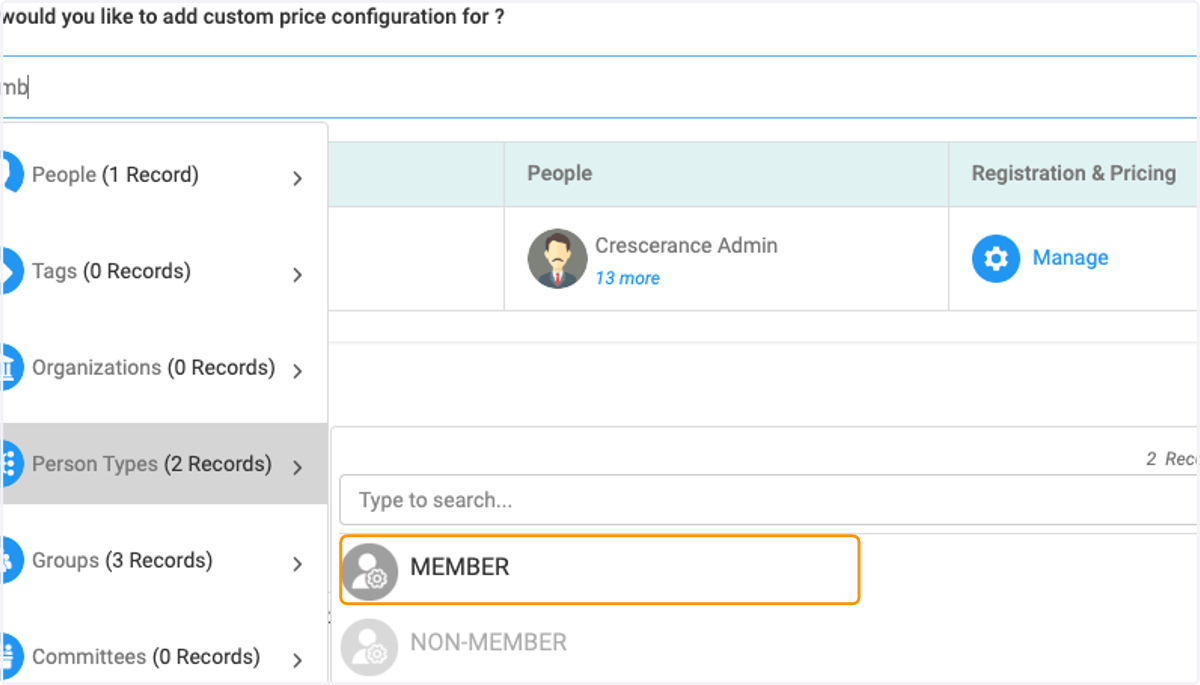Click the gear icon beside Manage
This screenshot has width=1200, height=685.
tap(996, 259)
